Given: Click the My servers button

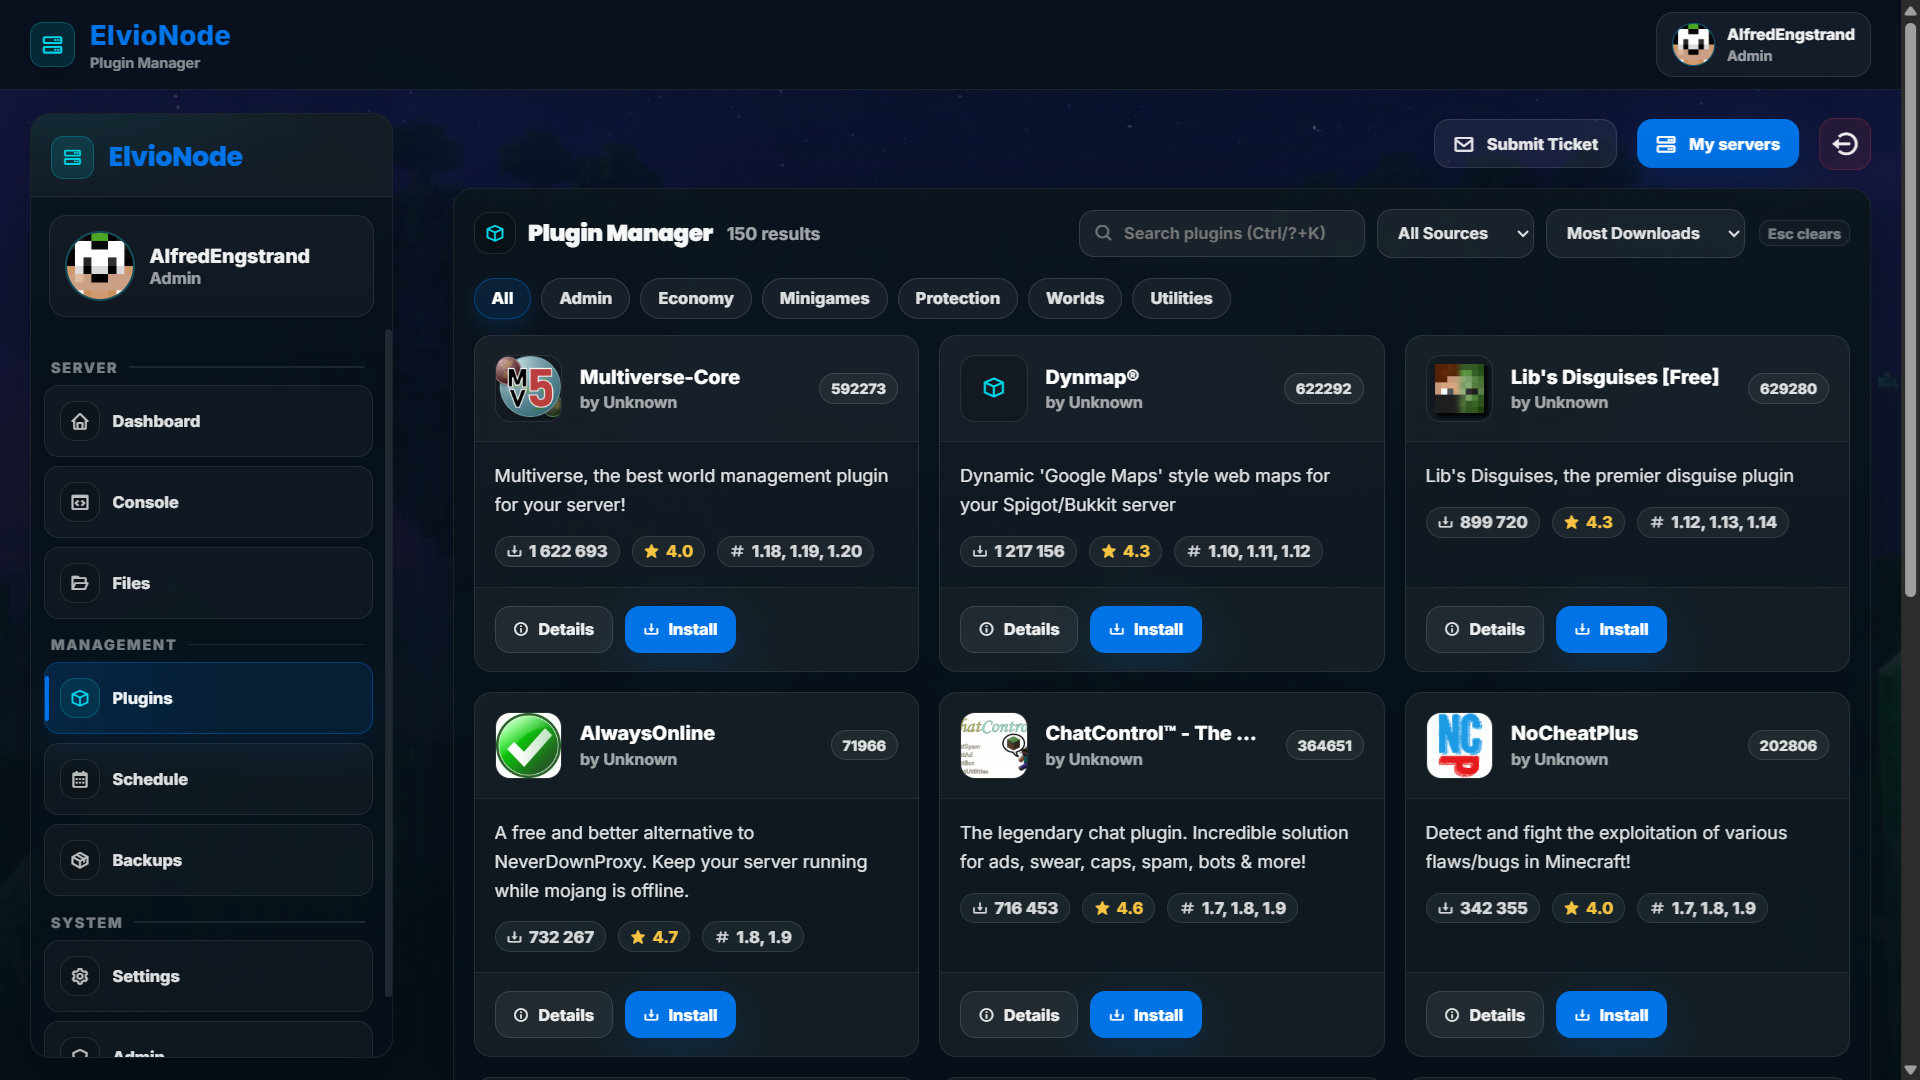Looking at the screenshot, I should (x=1718, y=144).
